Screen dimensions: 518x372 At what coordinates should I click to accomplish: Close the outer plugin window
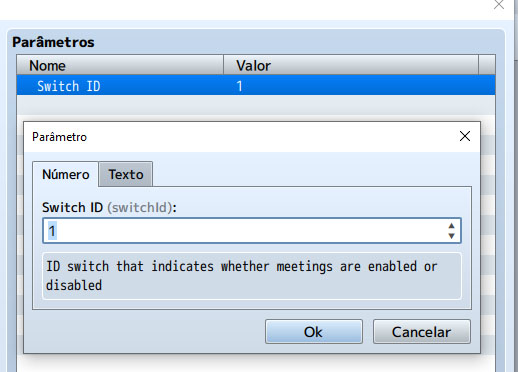[499, 4]
